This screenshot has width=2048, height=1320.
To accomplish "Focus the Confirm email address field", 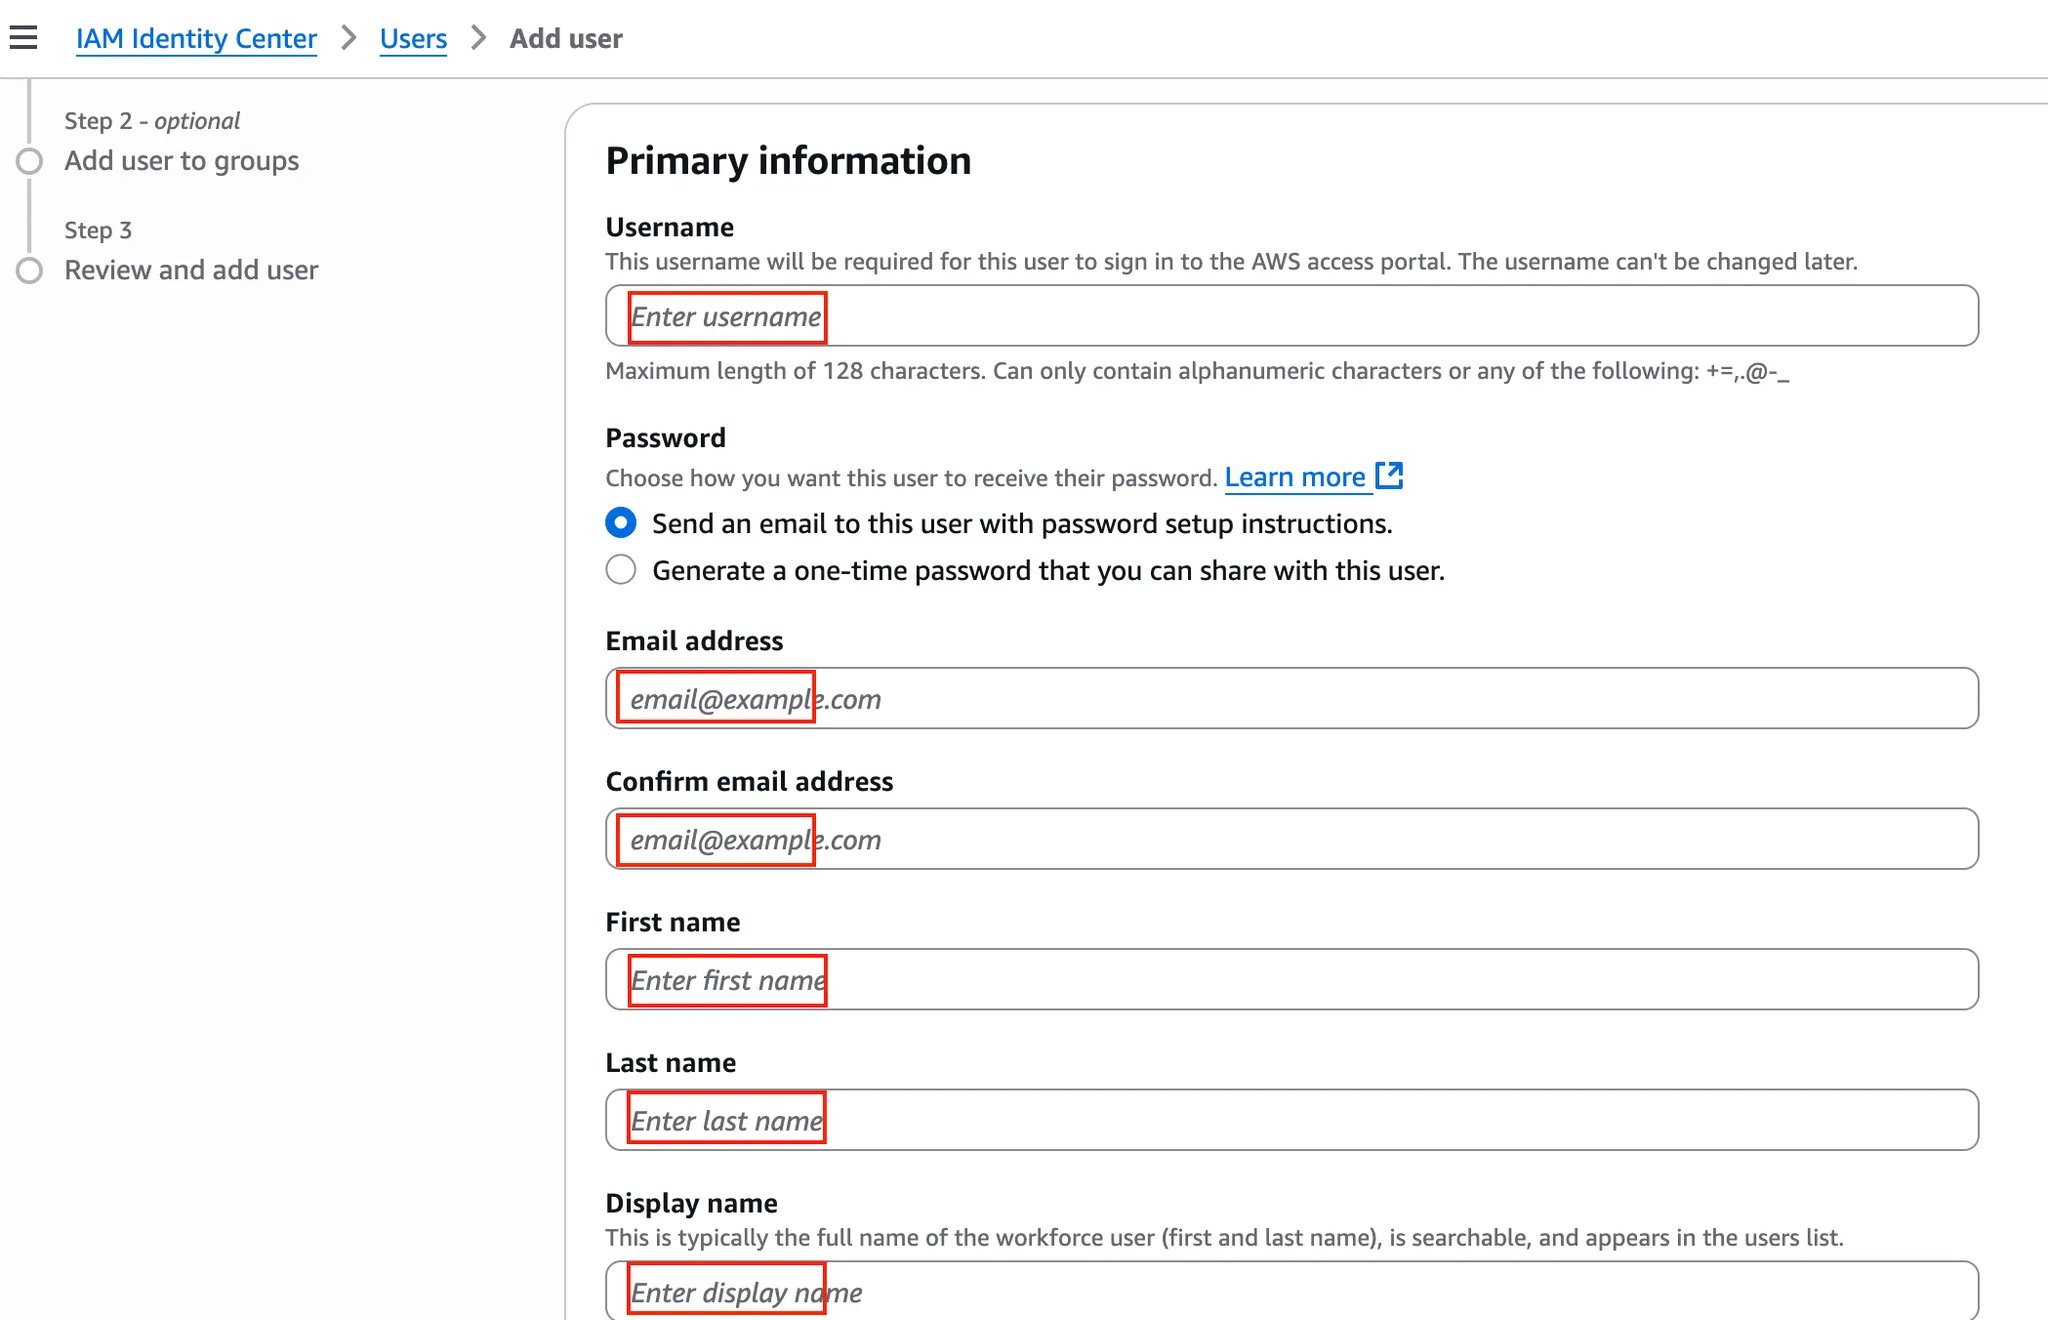I will [x=1292, y=839].
